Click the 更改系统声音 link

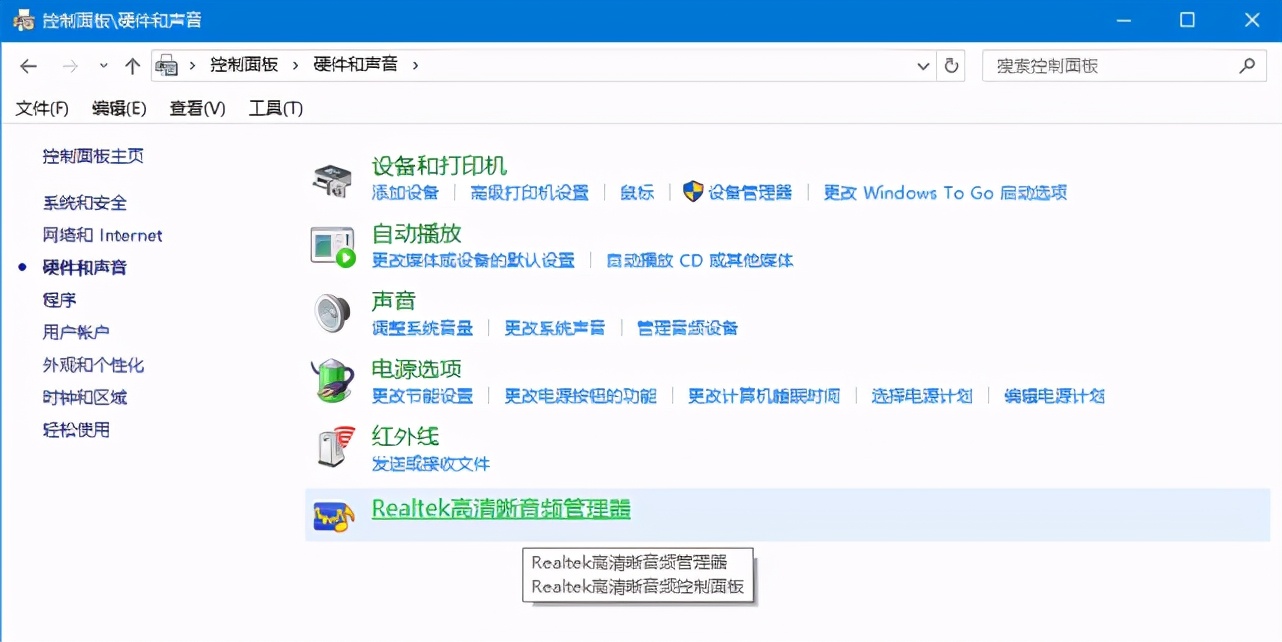pos(555,327)
